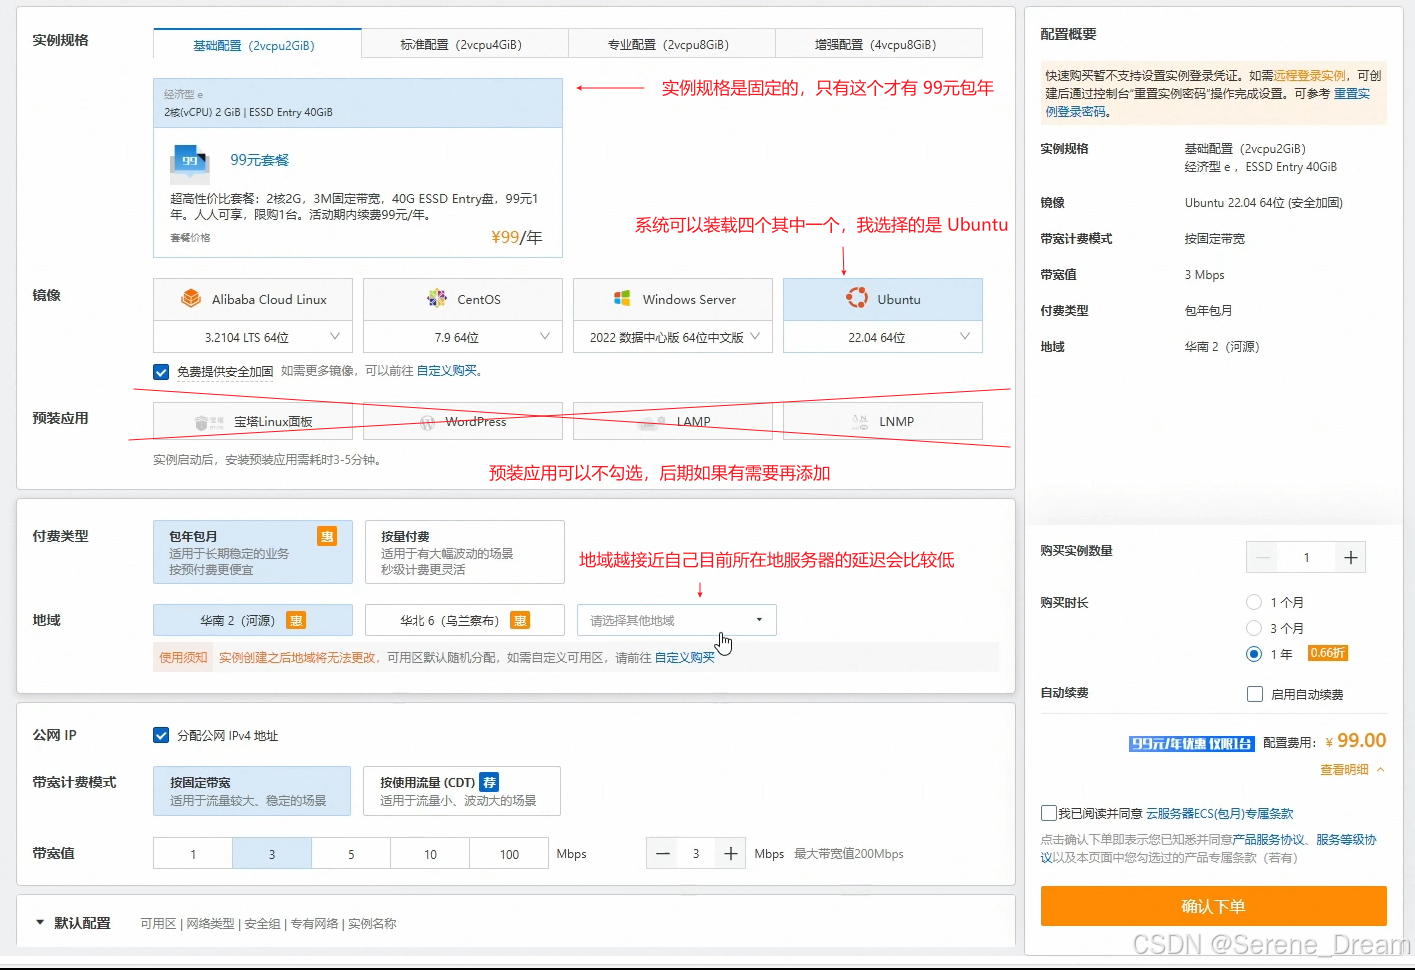The image size is (1415, 970).
Task: Switch to the 专业配置 (2vcpu8GiB) tab
Action: click(672, 44)
